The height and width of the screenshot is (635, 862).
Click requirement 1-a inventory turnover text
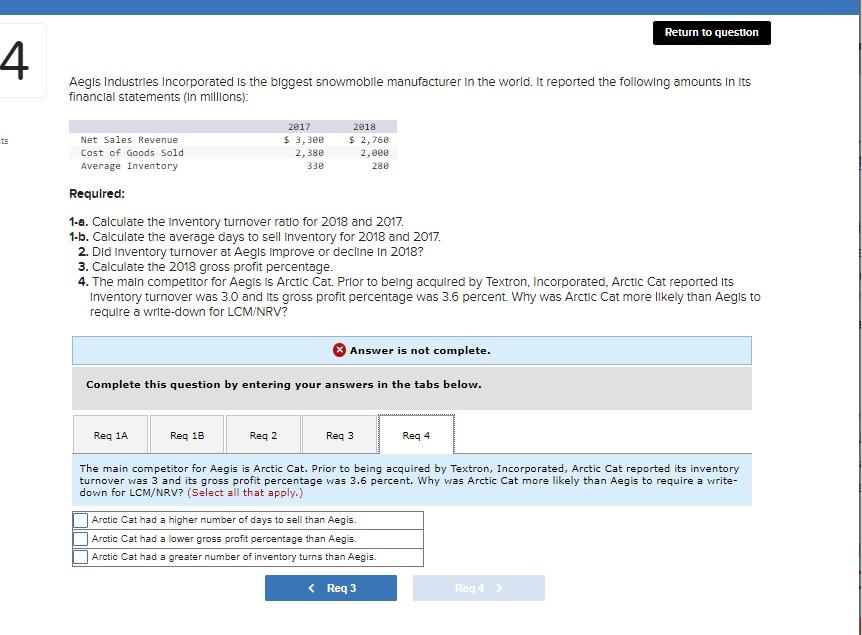coord(236,222)
